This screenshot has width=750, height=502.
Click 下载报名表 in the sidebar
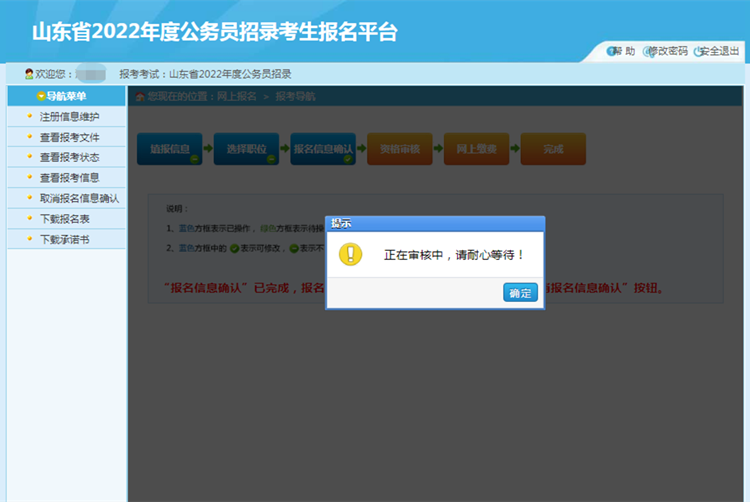(65, 218)
